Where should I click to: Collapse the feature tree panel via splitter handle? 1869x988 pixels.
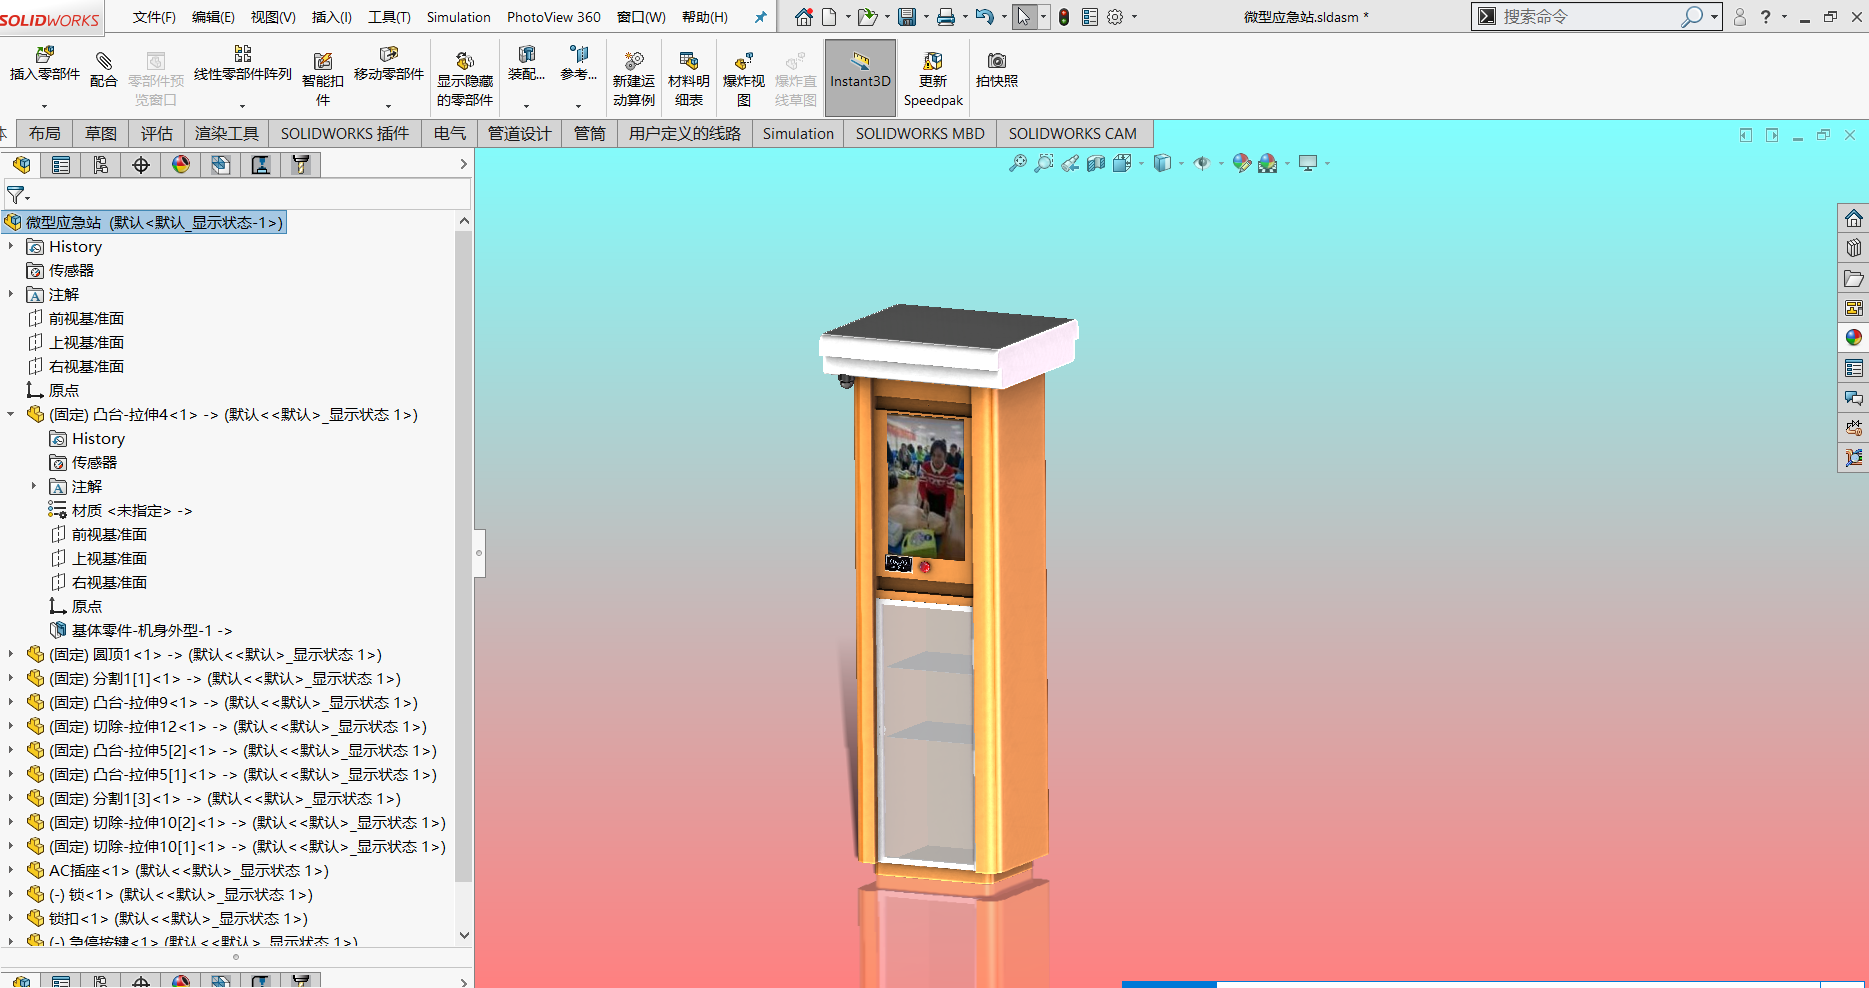coord(479,553)
